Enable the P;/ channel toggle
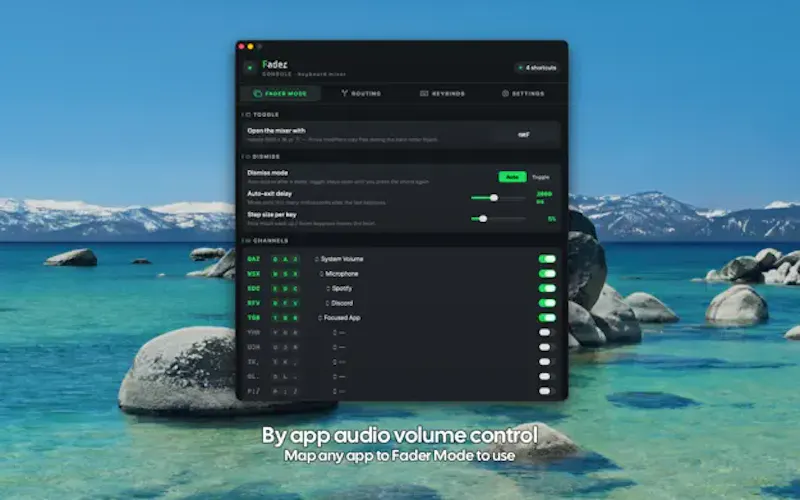The width and height of the screenshot is (800, 500). (x=547, y=392)
